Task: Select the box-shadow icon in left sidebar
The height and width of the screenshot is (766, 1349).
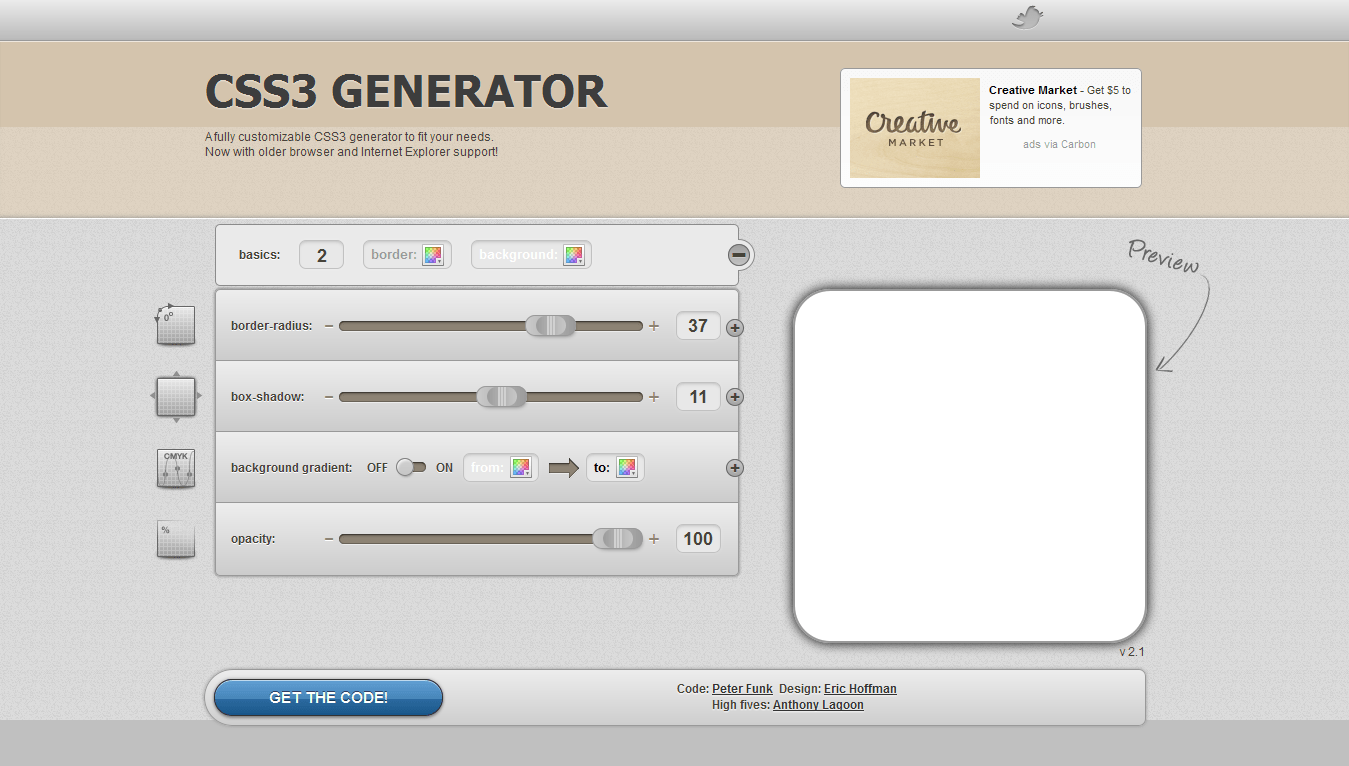Action: click(175, 397)
